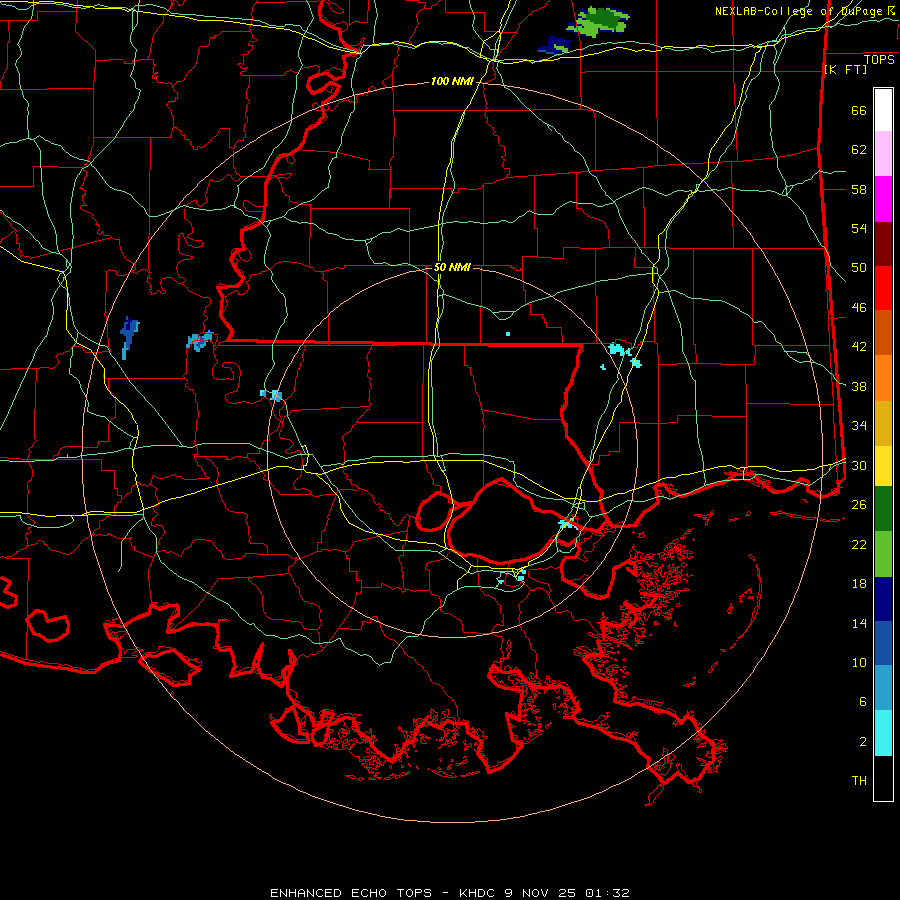This screenshot has width=900, height=900.
Task: Select the yellow legend color block
Action: [x=883, y=466]
